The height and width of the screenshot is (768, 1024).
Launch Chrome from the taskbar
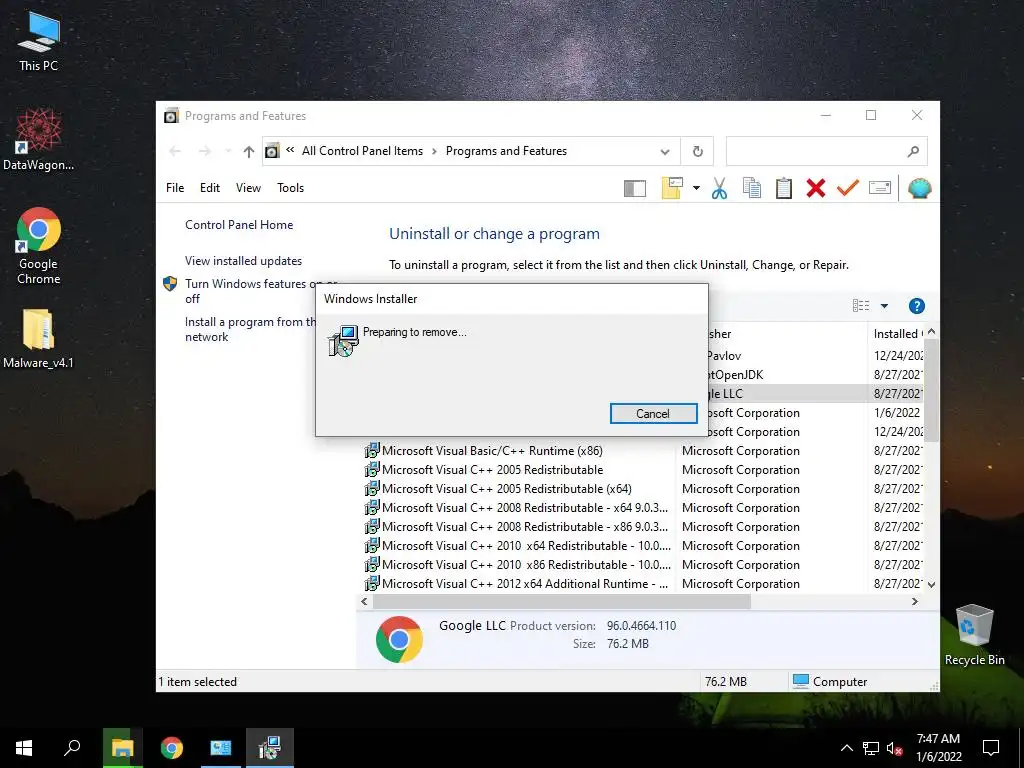tap(172, 748)
